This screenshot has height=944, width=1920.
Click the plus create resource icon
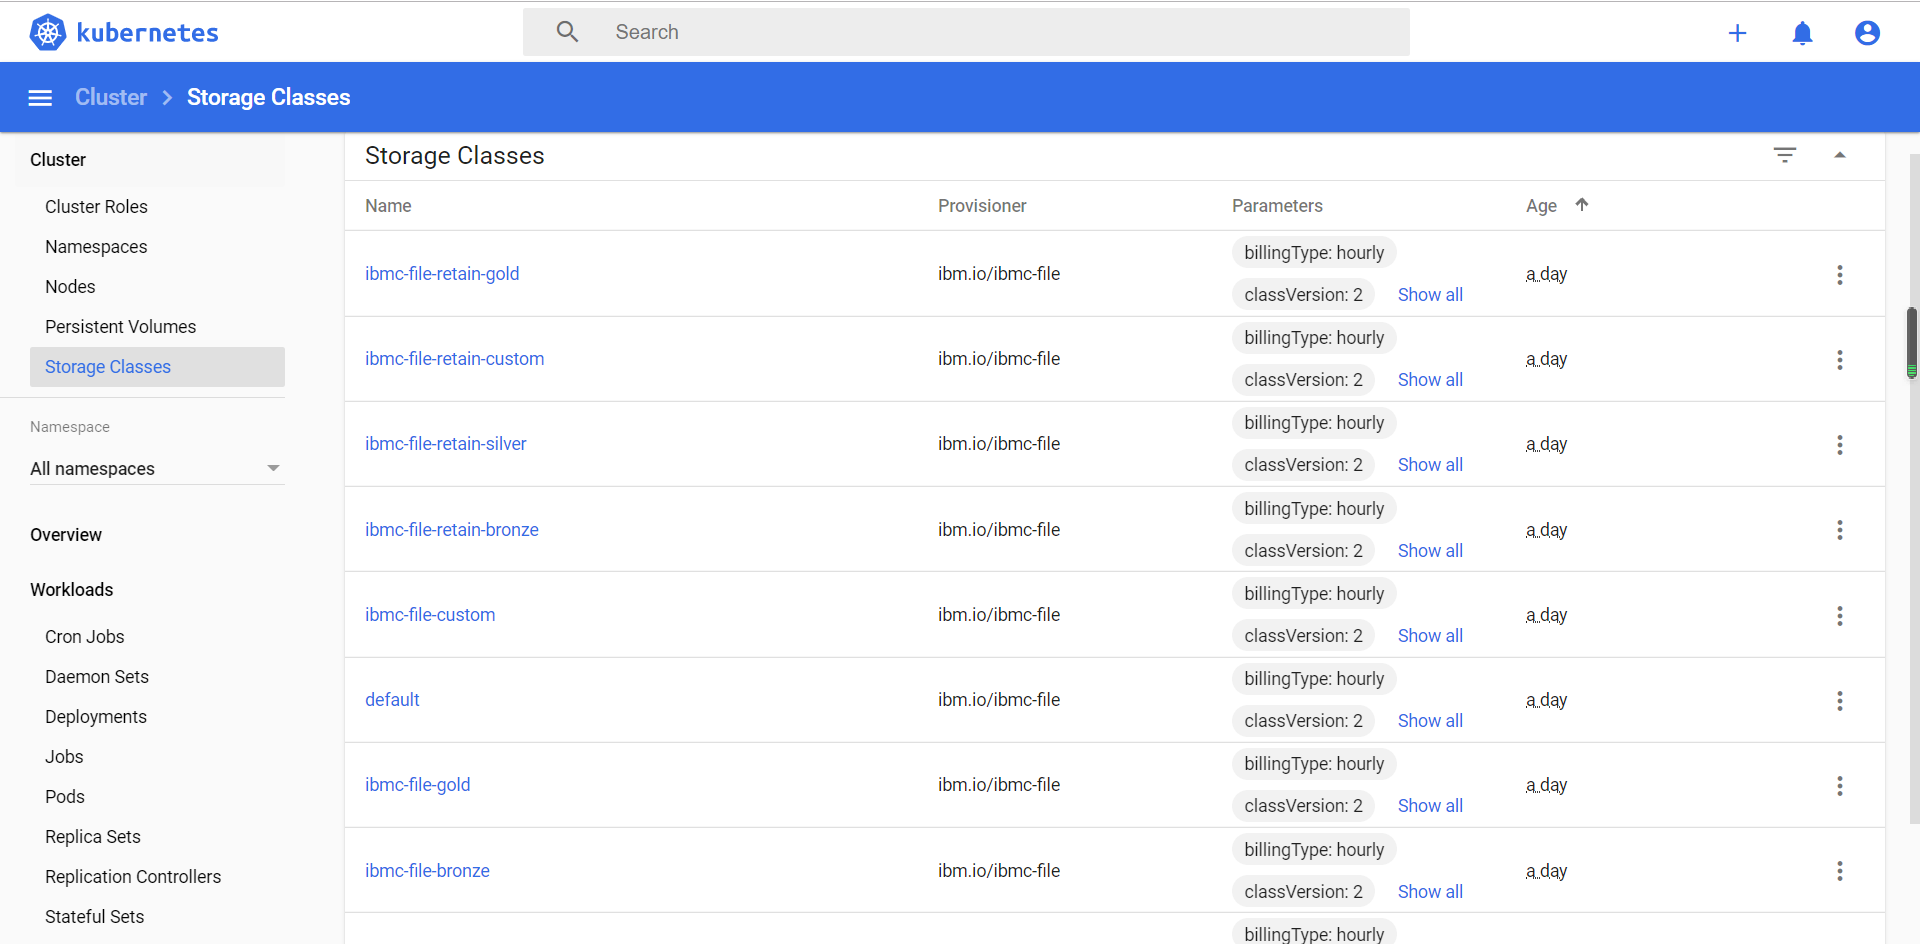pos(1737,33)
